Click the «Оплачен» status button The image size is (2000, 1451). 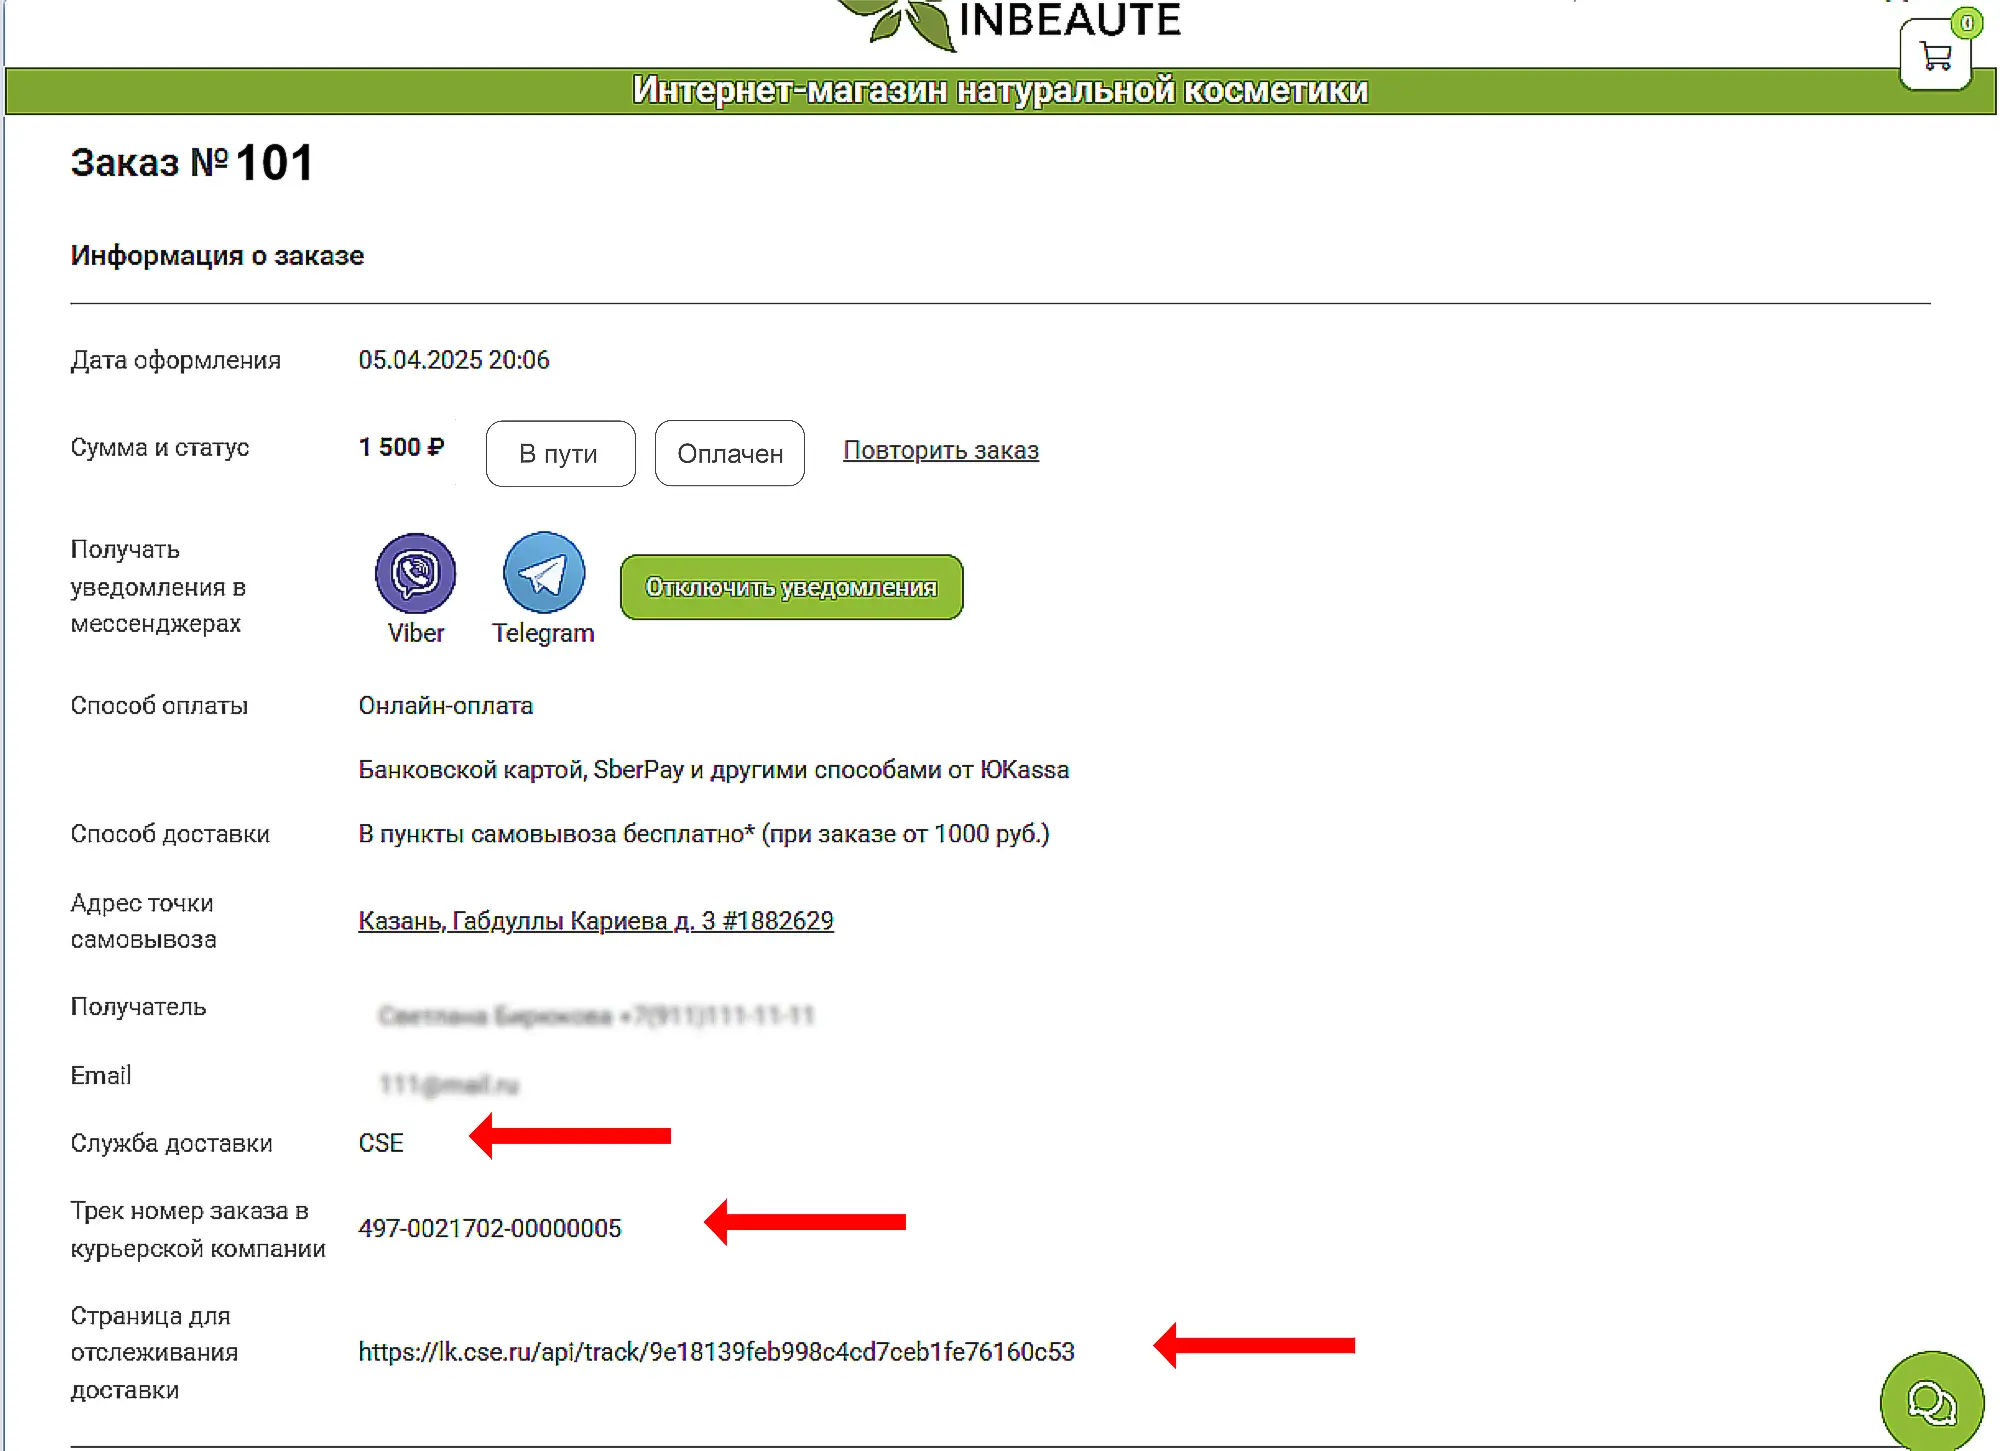[x=729, y=454]
